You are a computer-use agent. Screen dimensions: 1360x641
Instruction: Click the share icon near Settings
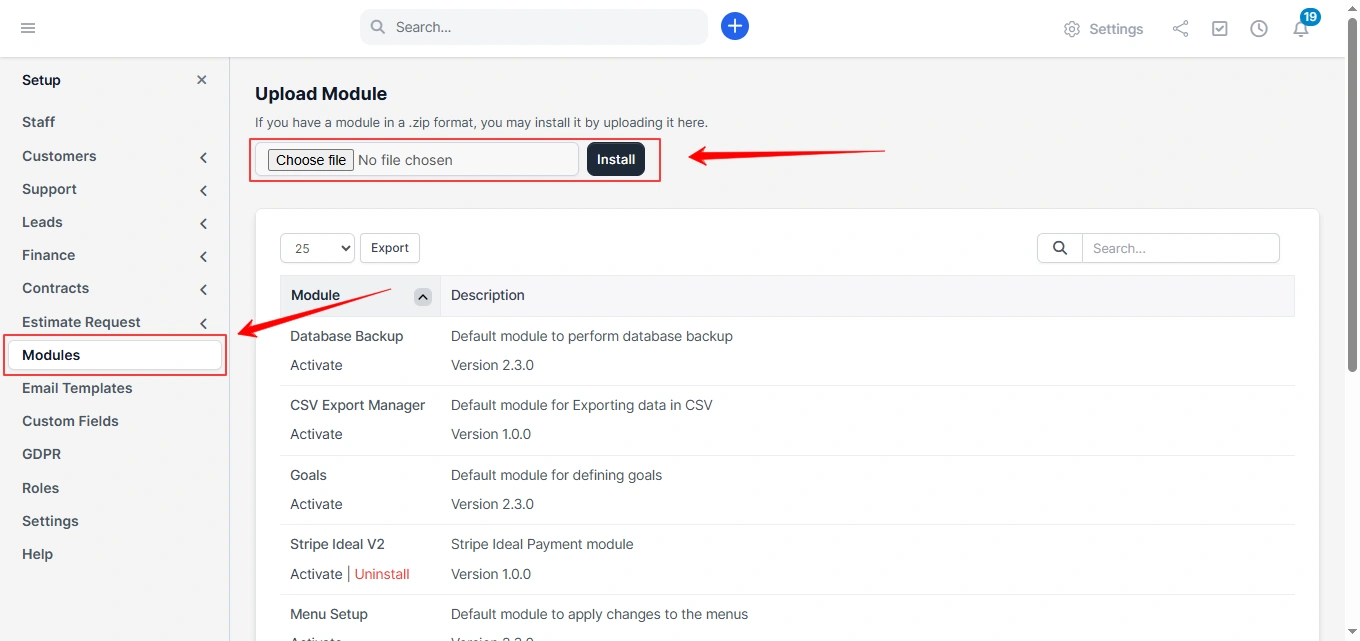[1180, 28]
